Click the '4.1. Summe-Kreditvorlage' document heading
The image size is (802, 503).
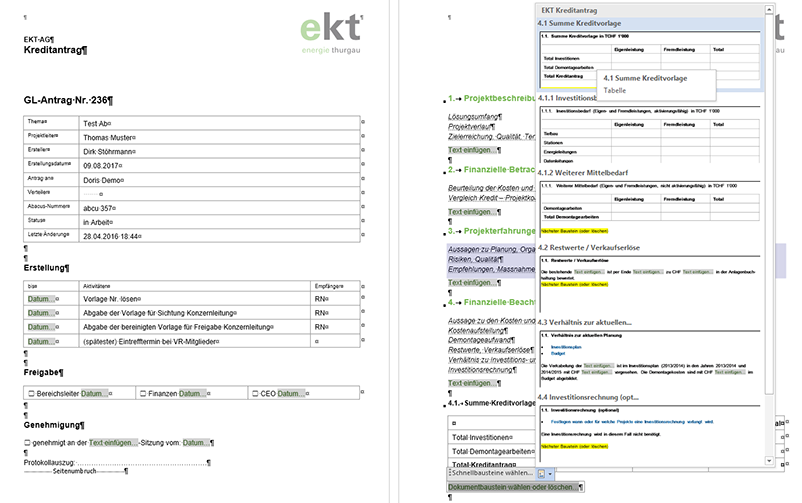[492, 403]
